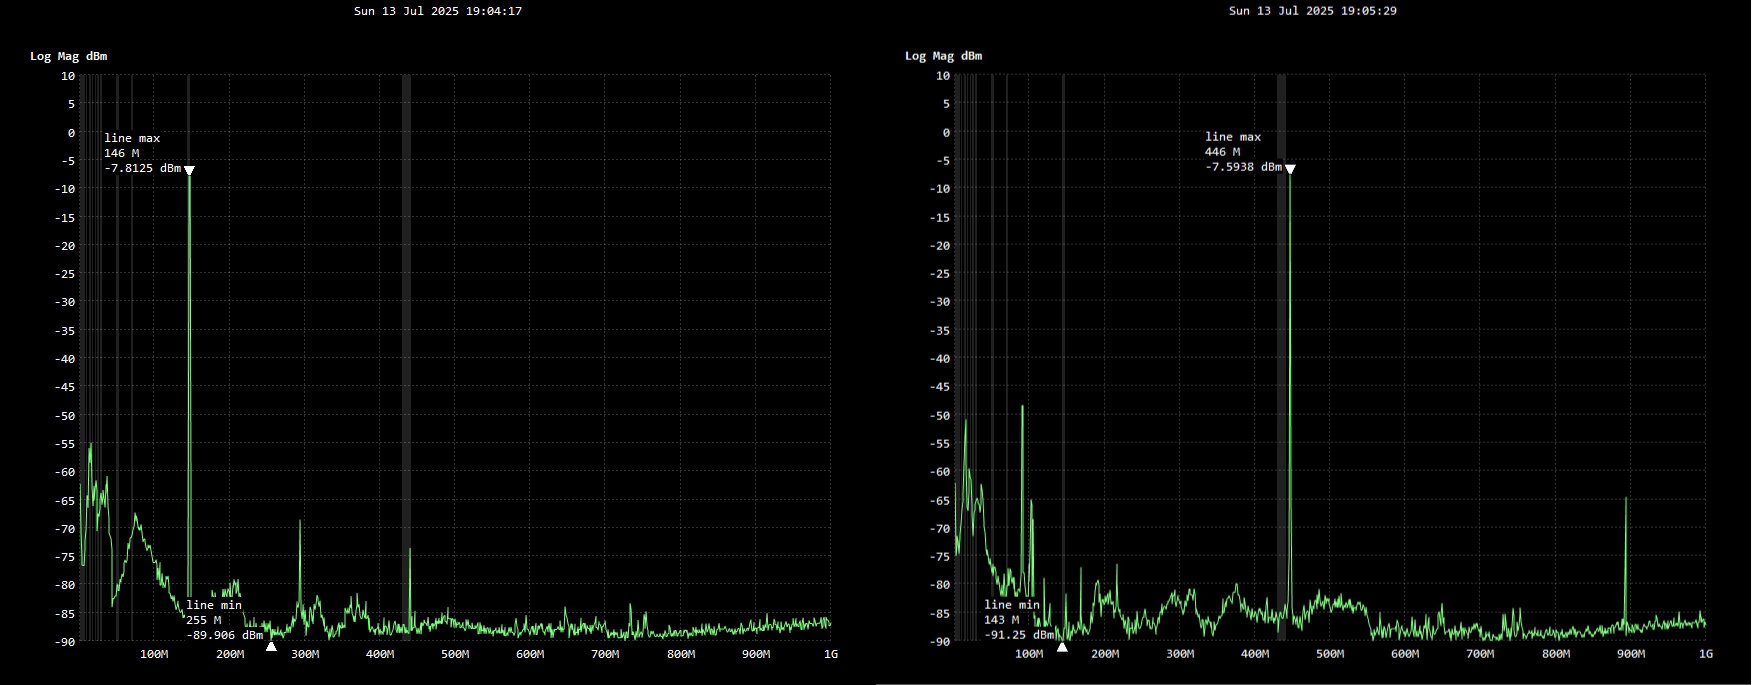Screen dimensions: 1752x685
Task: Click the gray shaded band in left plot
Action: point(406,300)
